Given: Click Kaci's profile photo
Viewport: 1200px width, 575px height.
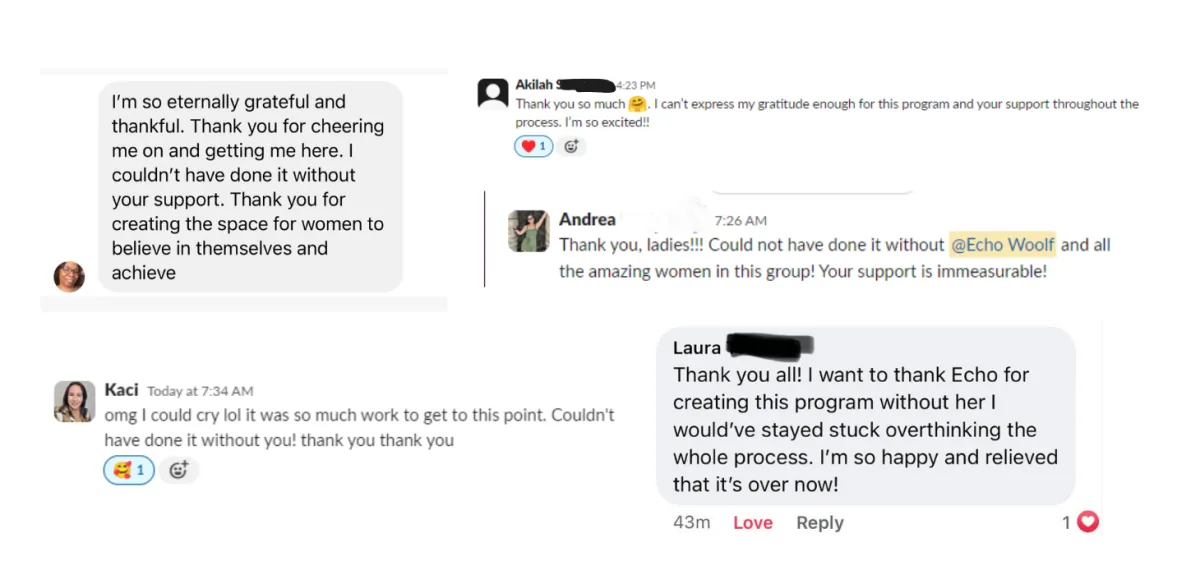Looking at the screenshot, I should coord(74,401).
